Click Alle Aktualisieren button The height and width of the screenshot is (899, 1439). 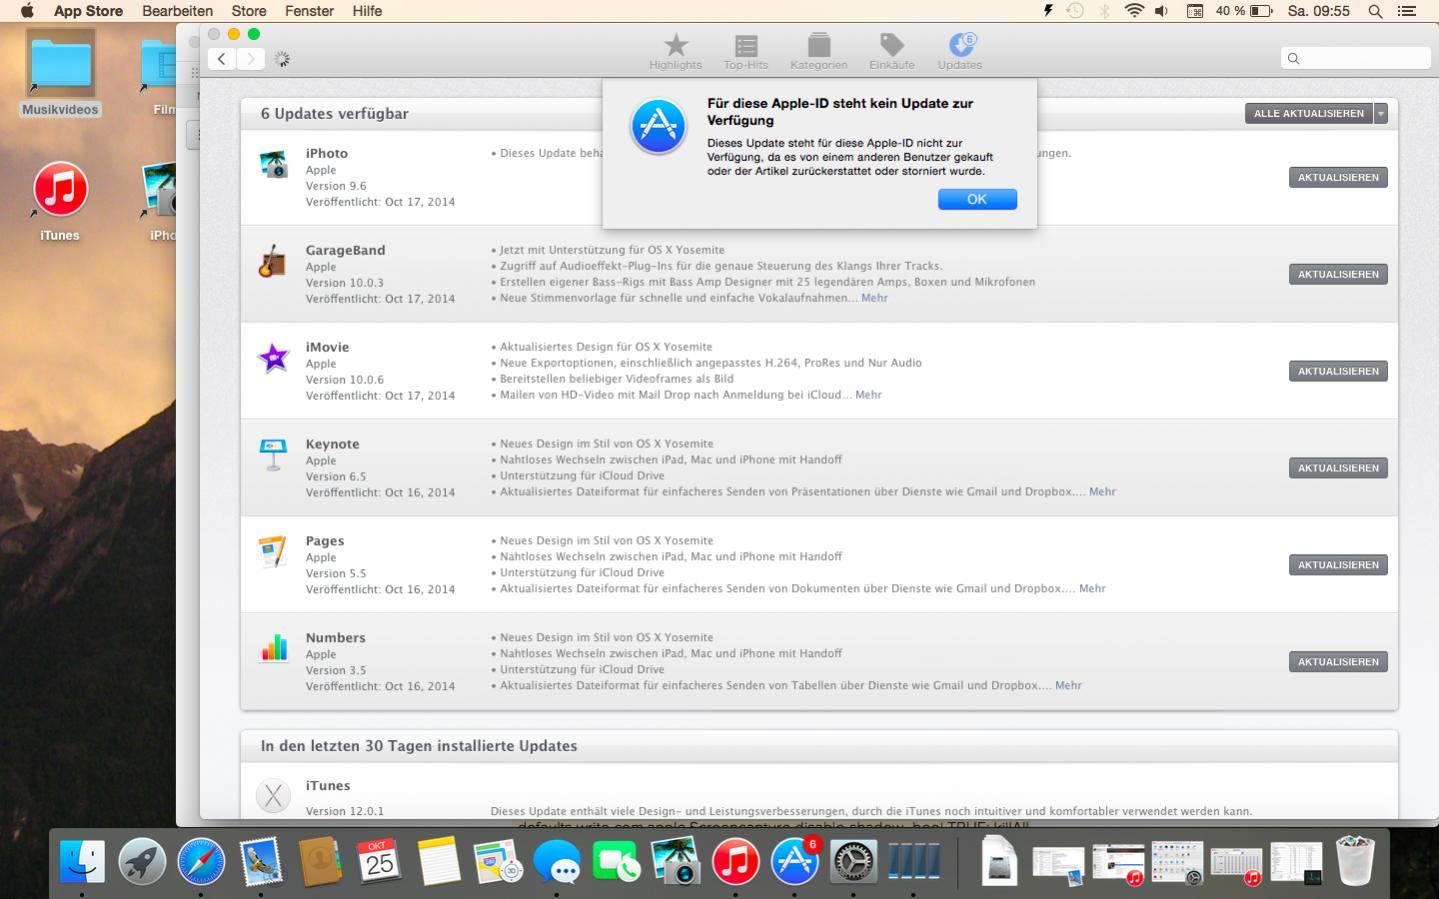tap(1309, 113)
